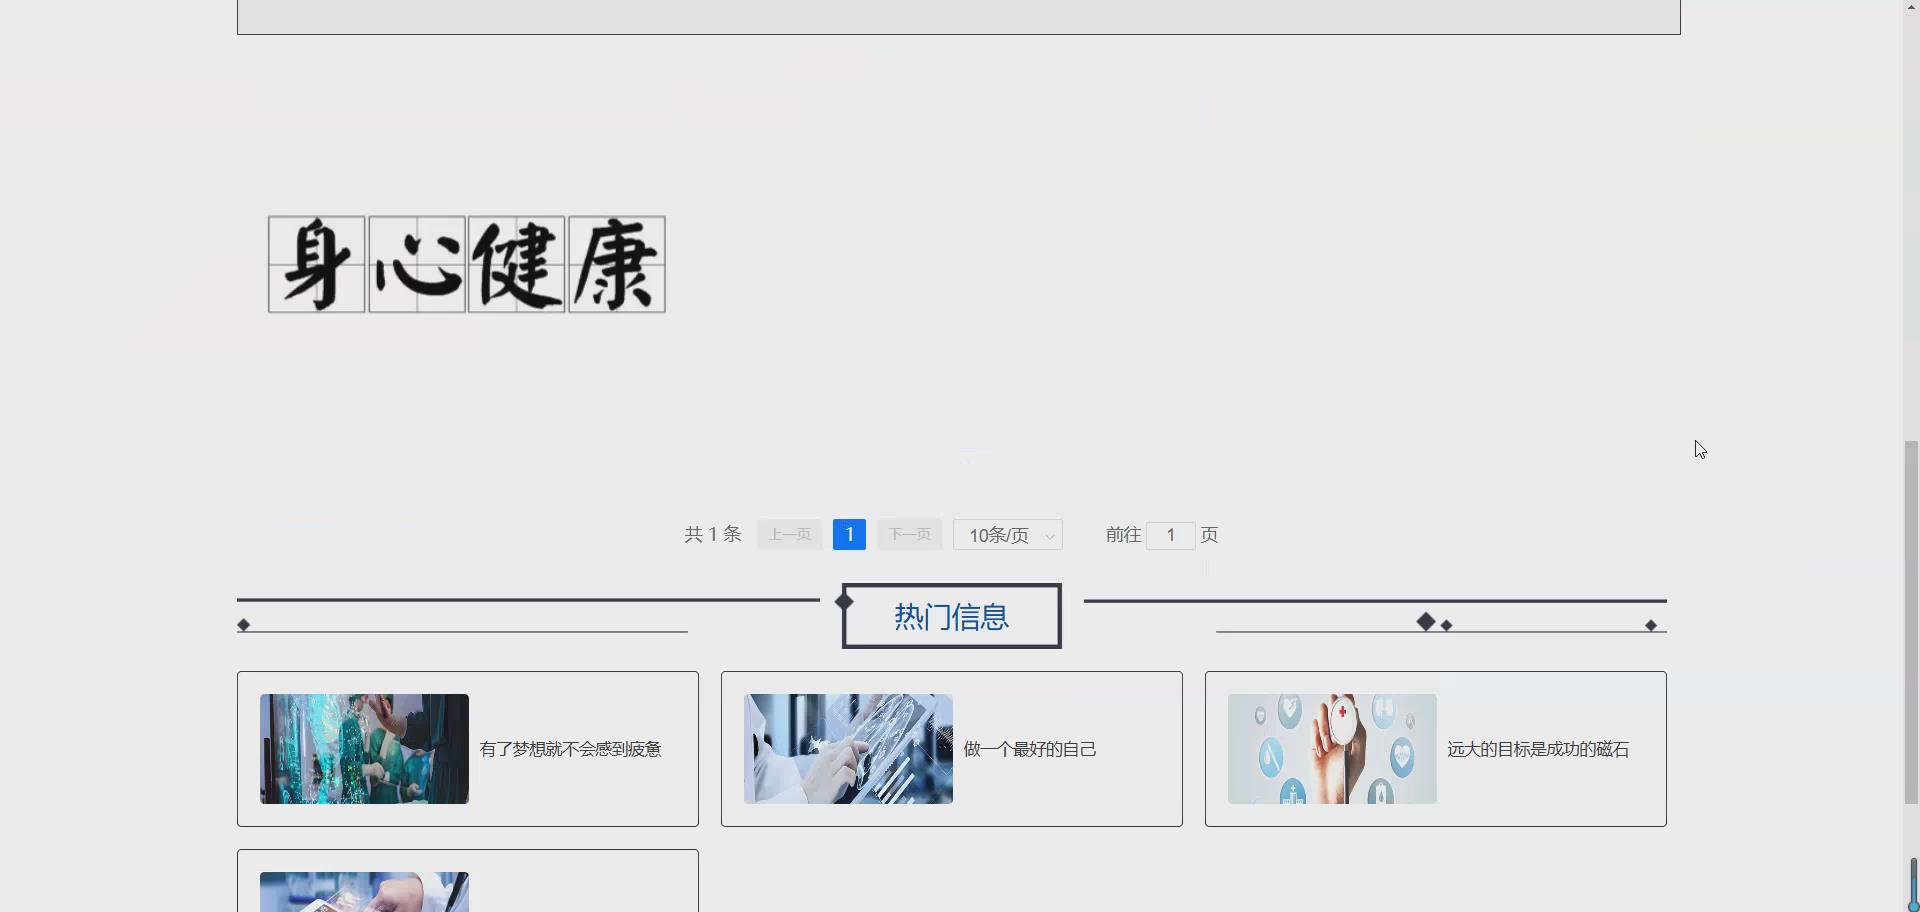Expand page size options to choose per-page count

[x=1007, y=534]
